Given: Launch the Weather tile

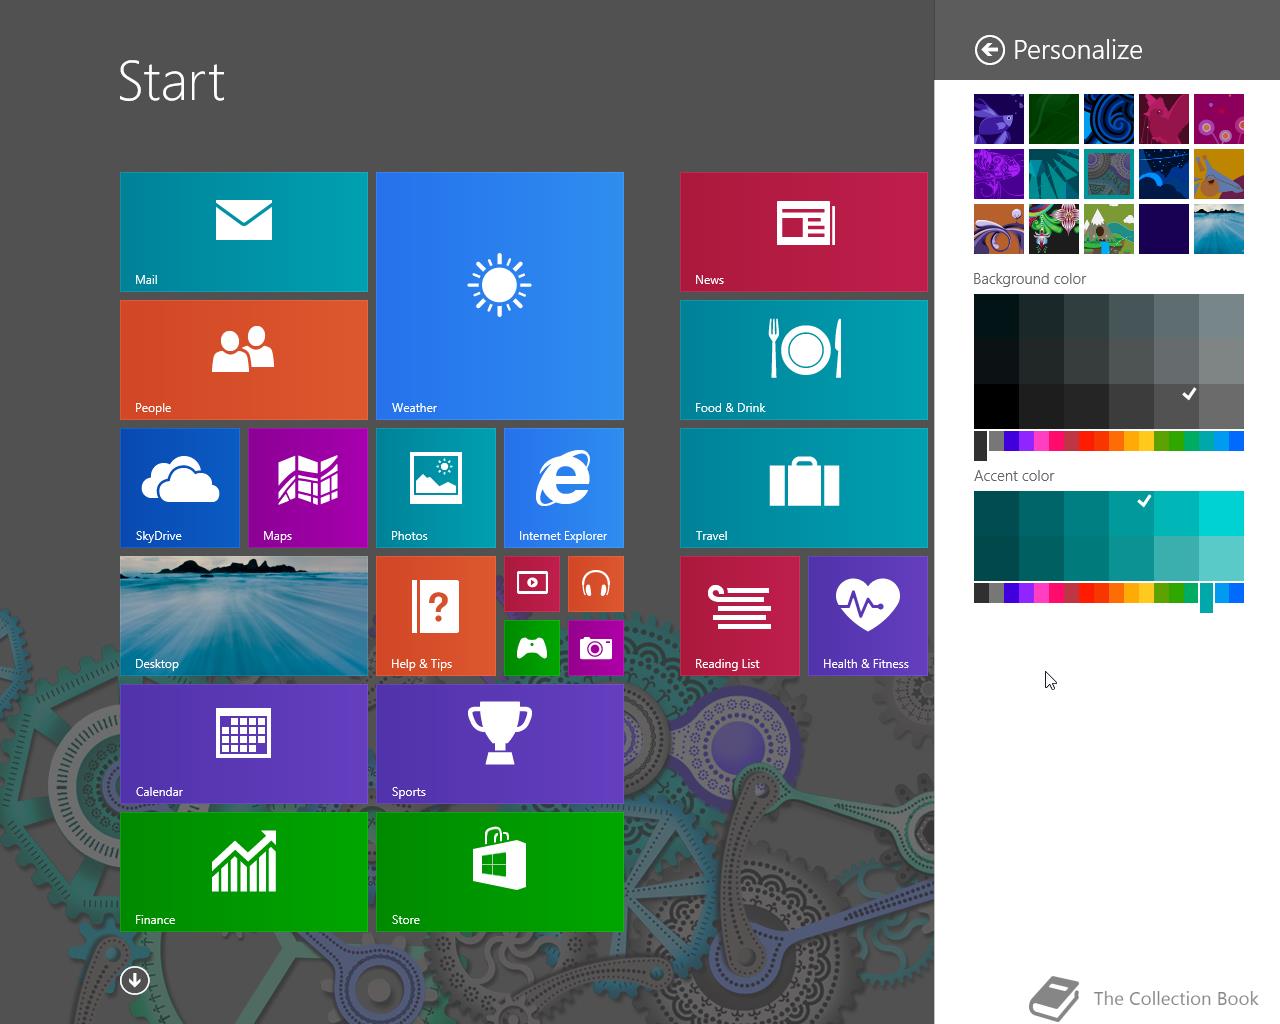Looking at the screenshot, I should (x=500, y=296).
